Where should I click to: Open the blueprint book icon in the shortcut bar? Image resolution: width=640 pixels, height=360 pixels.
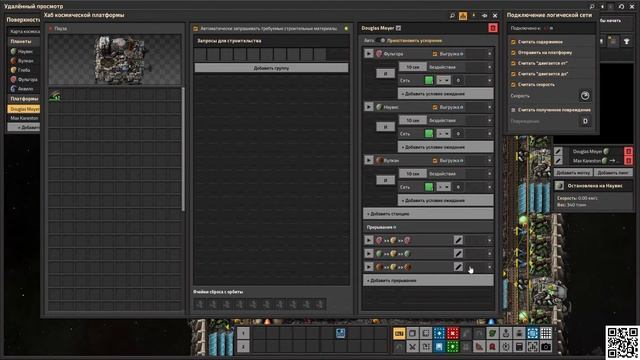439,347
